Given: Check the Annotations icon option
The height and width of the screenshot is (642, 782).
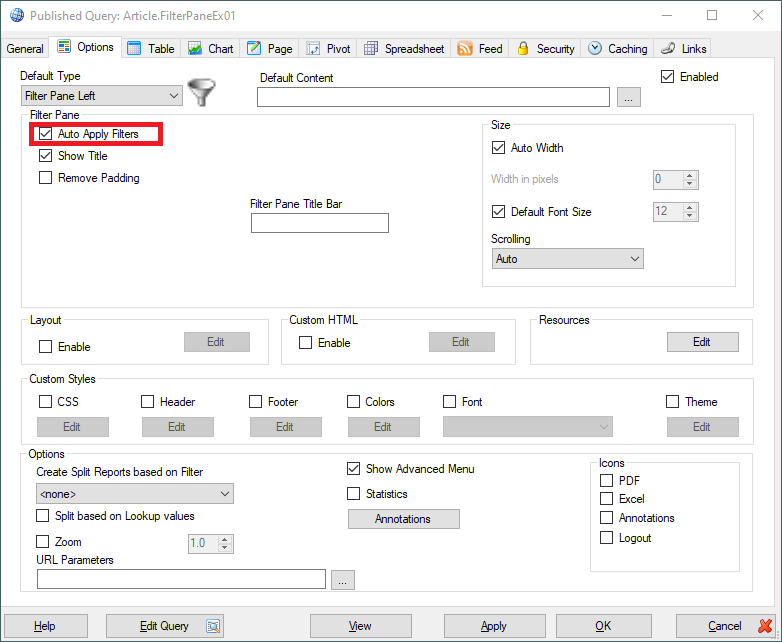Looking at the screenshot, I should 606,517.
